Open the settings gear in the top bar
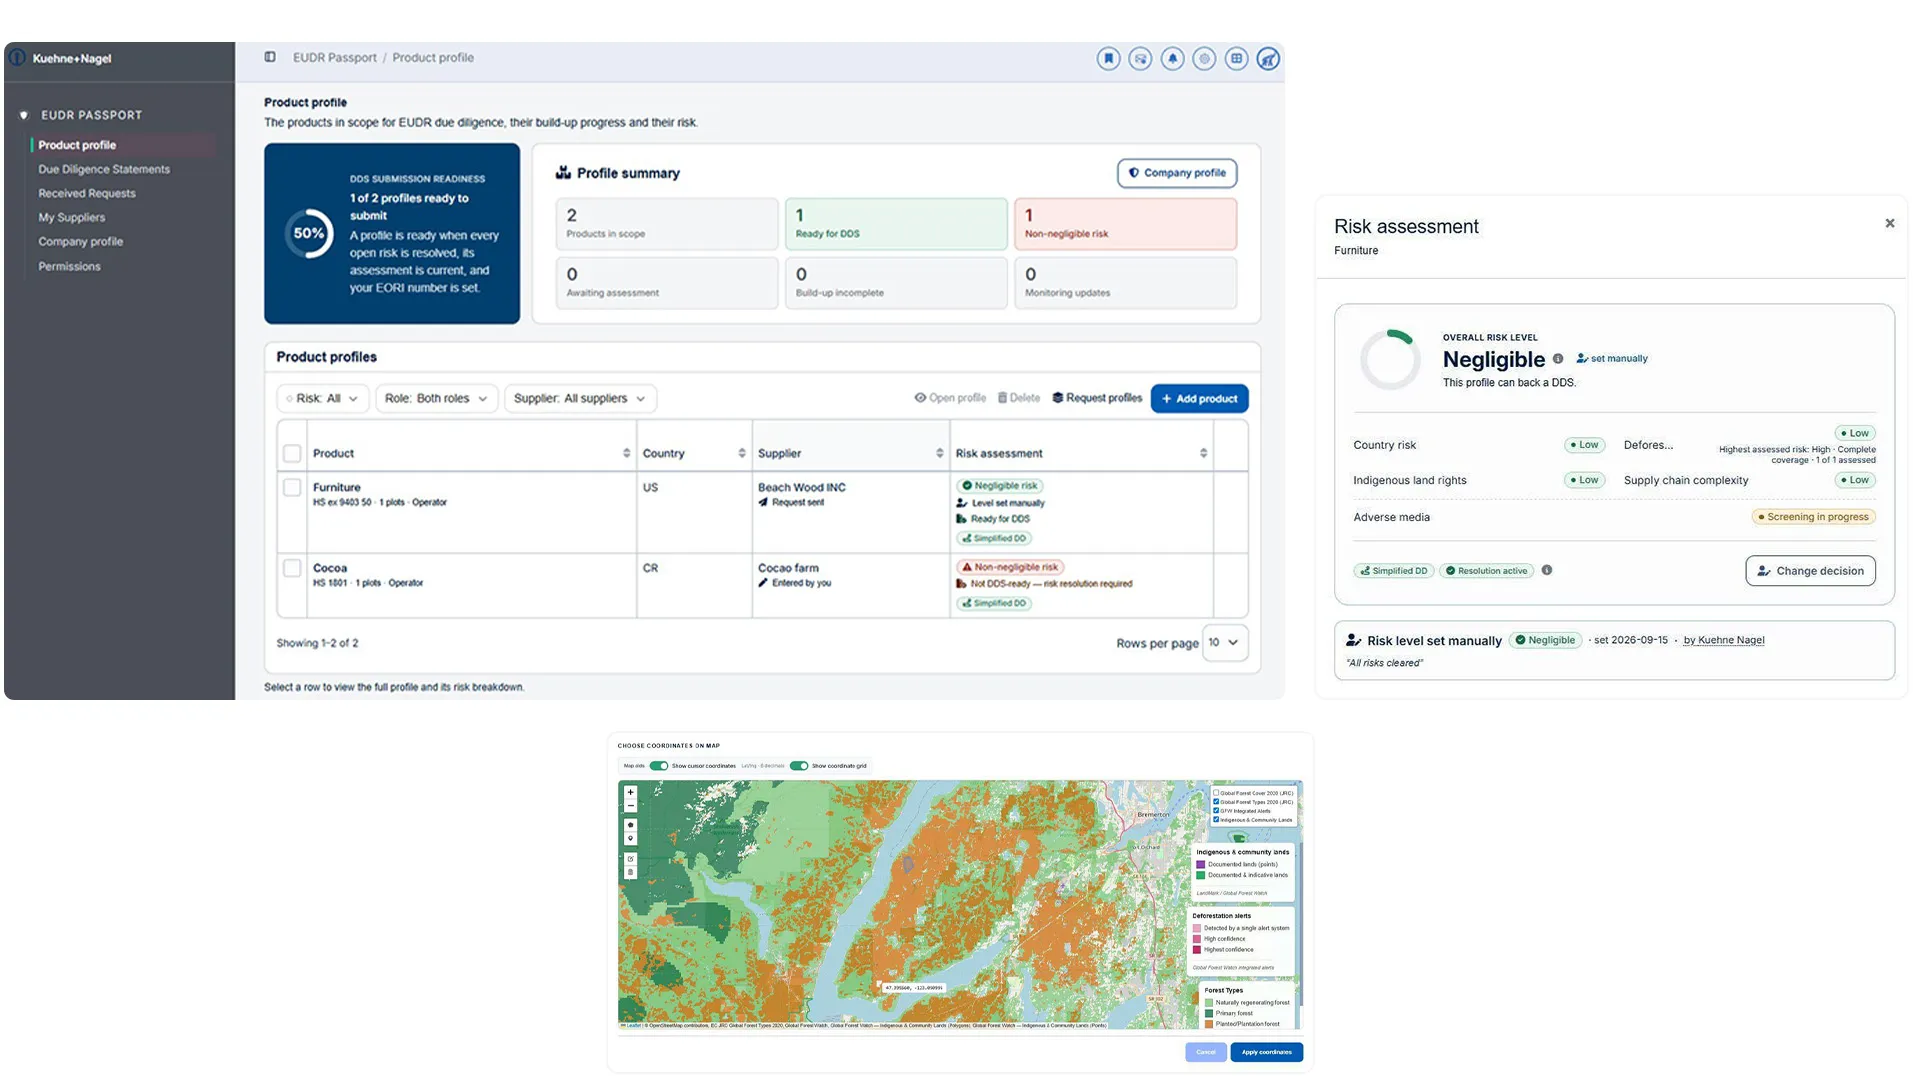This screenshot has width=1920, height=1080. 1204,59
